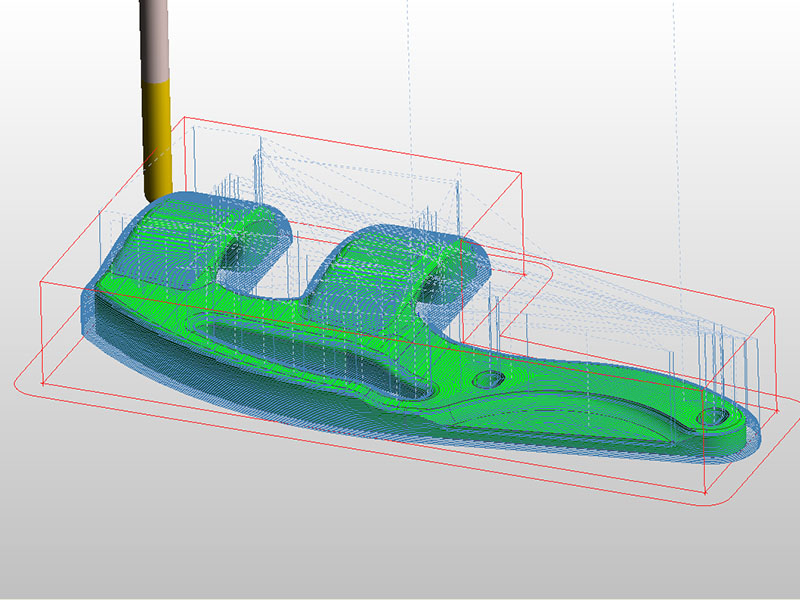Click the rounded tip of the milling tool
Viewport: 800px width, 600px height.
[158, 192]
